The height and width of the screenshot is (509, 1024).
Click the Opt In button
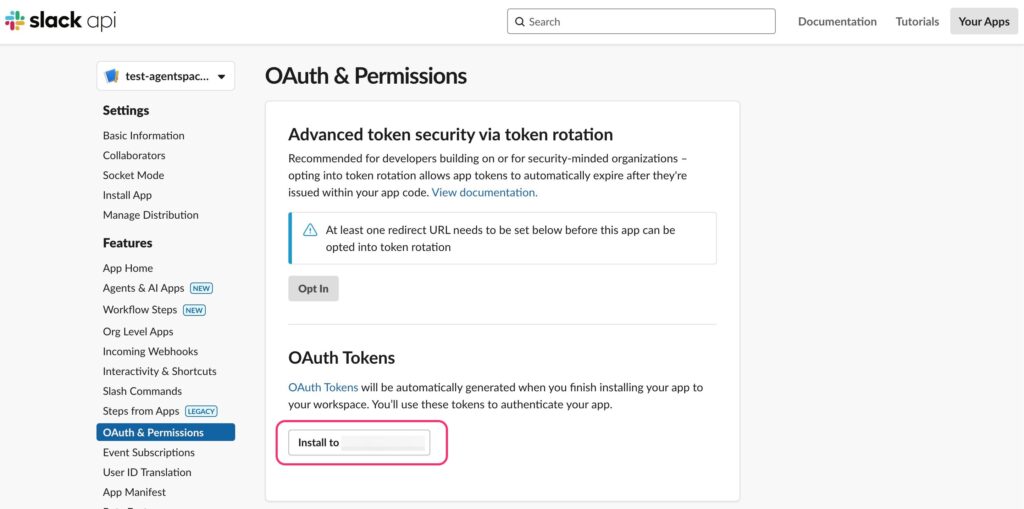coord(313,288)
